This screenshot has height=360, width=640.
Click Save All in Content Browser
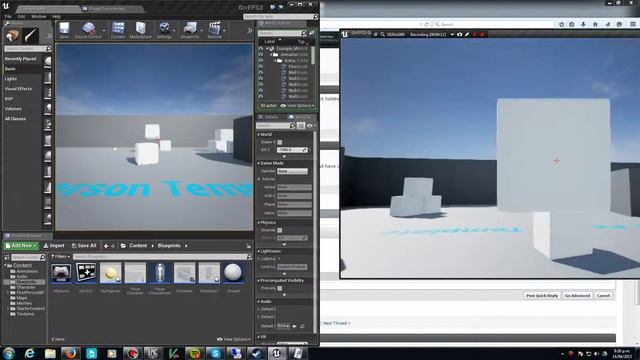click(84, 246)
